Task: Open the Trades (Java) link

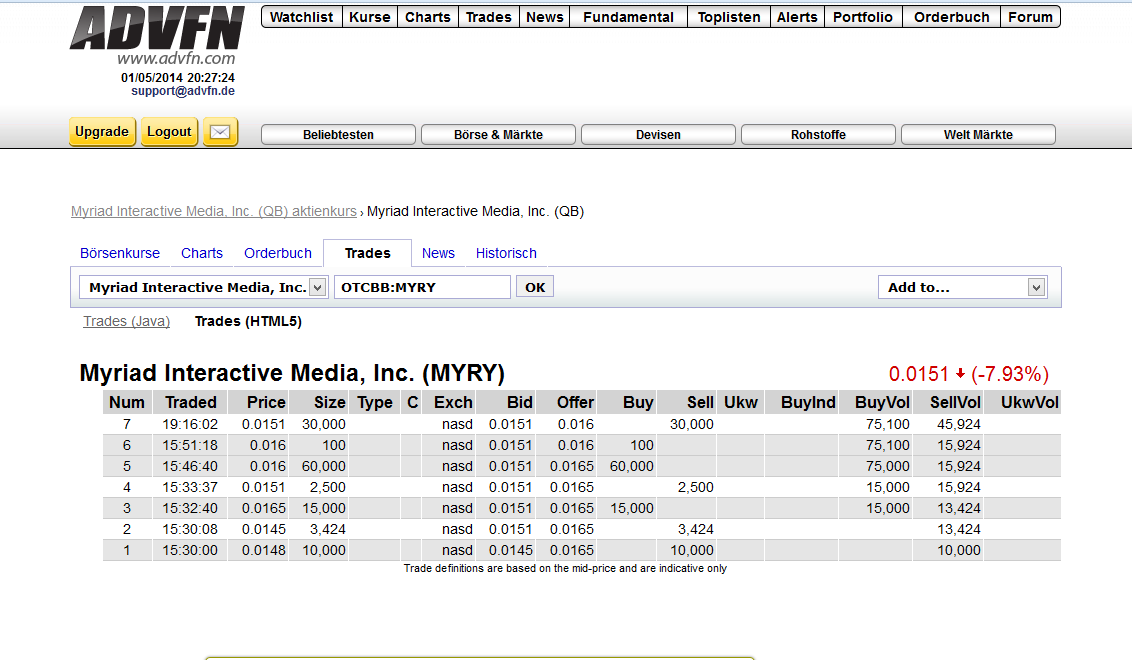Action: [126, 321]
